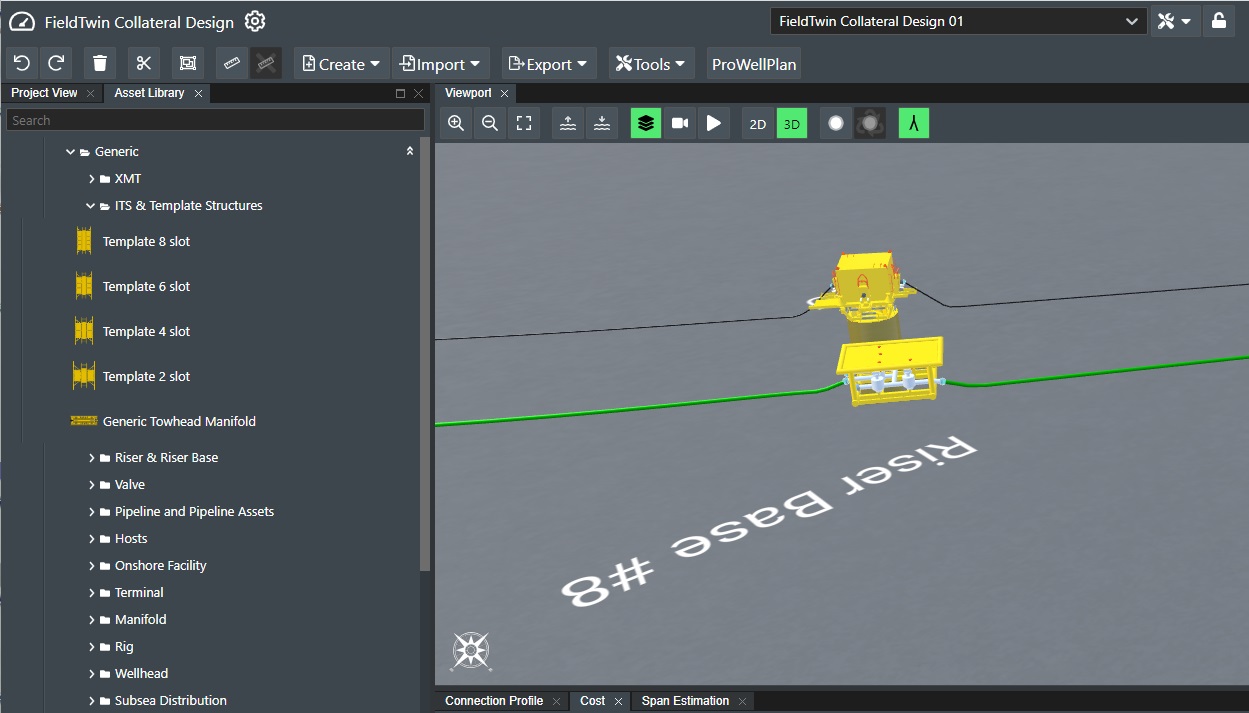Screen dimensions: 1249x713
Task: Toggle the green lambda connection button
Action: point(914,123)
